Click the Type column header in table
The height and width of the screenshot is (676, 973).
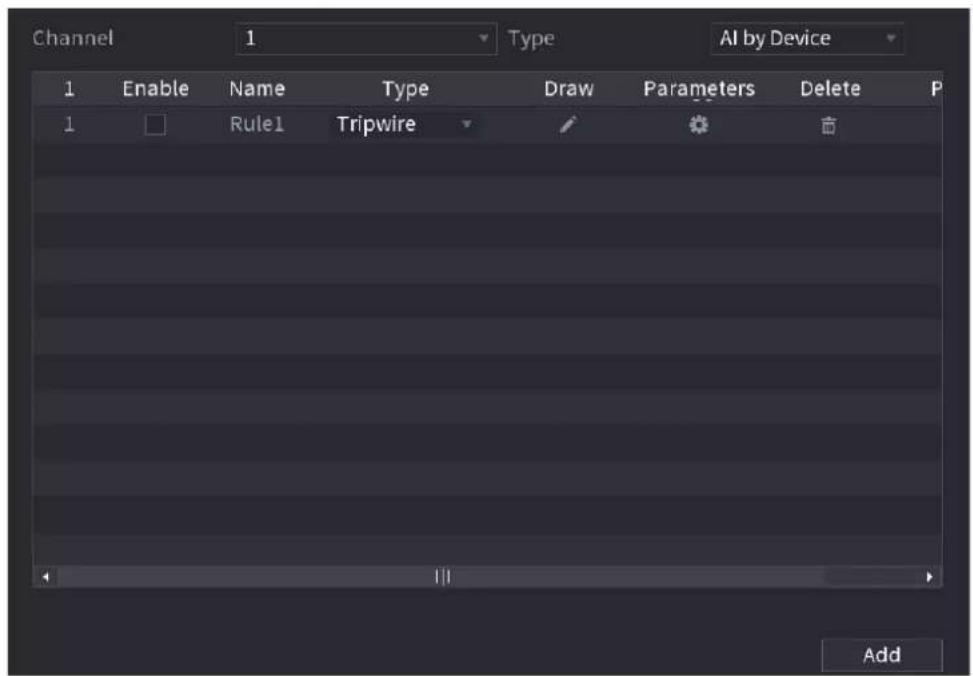coord(405,89)
